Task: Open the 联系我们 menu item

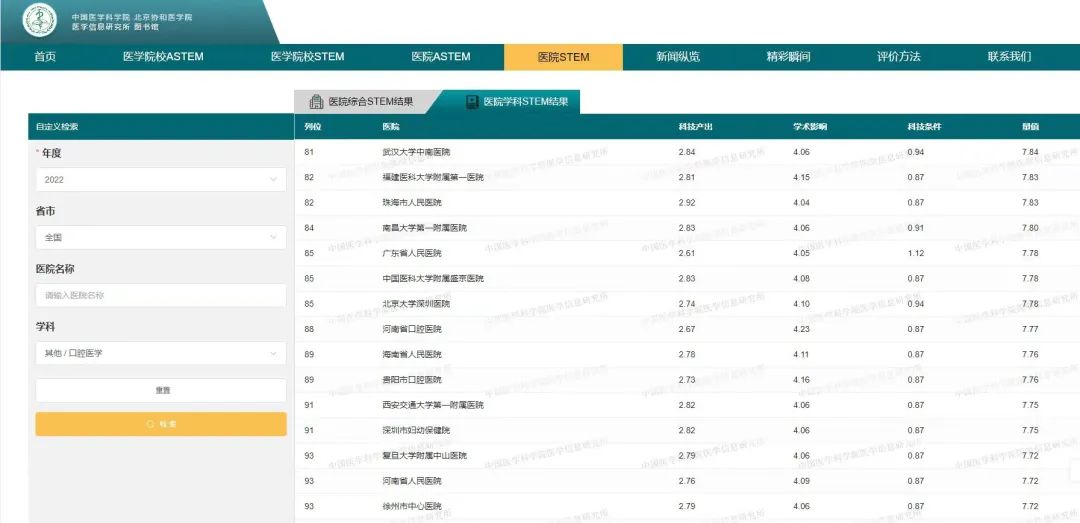Action: 1009,57
